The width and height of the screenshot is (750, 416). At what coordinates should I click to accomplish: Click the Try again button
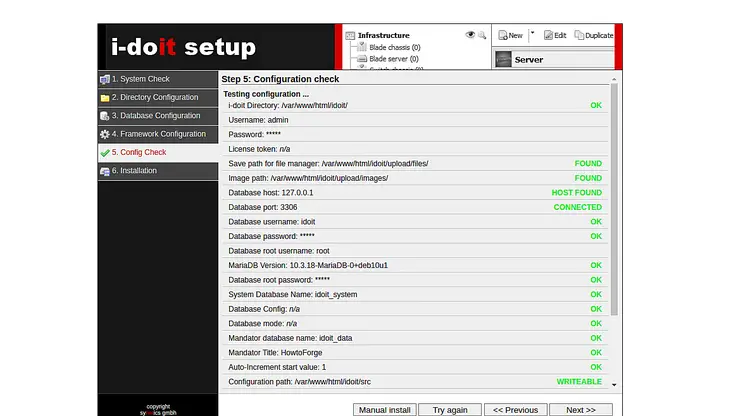tap(450, 410)
